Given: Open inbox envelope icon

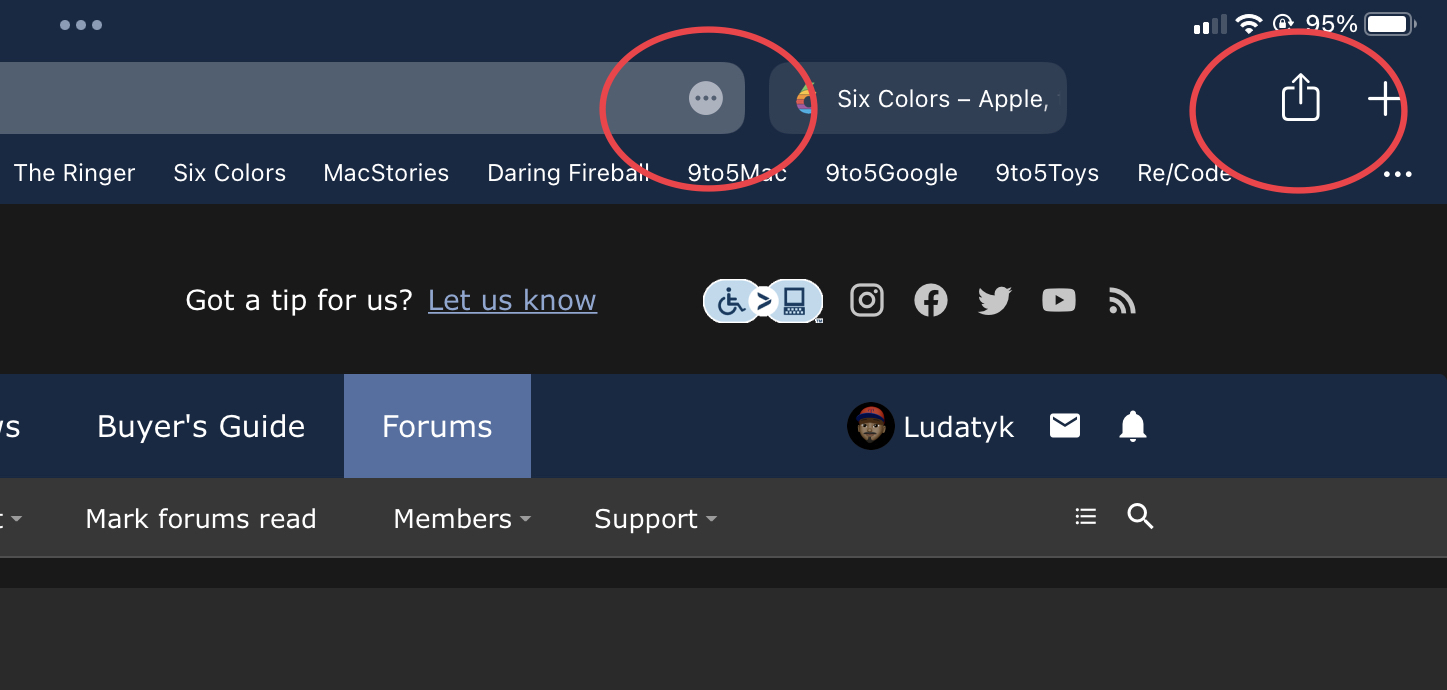Looking at the screenshot, I should pyautogui.click(x=1064, y=427).
